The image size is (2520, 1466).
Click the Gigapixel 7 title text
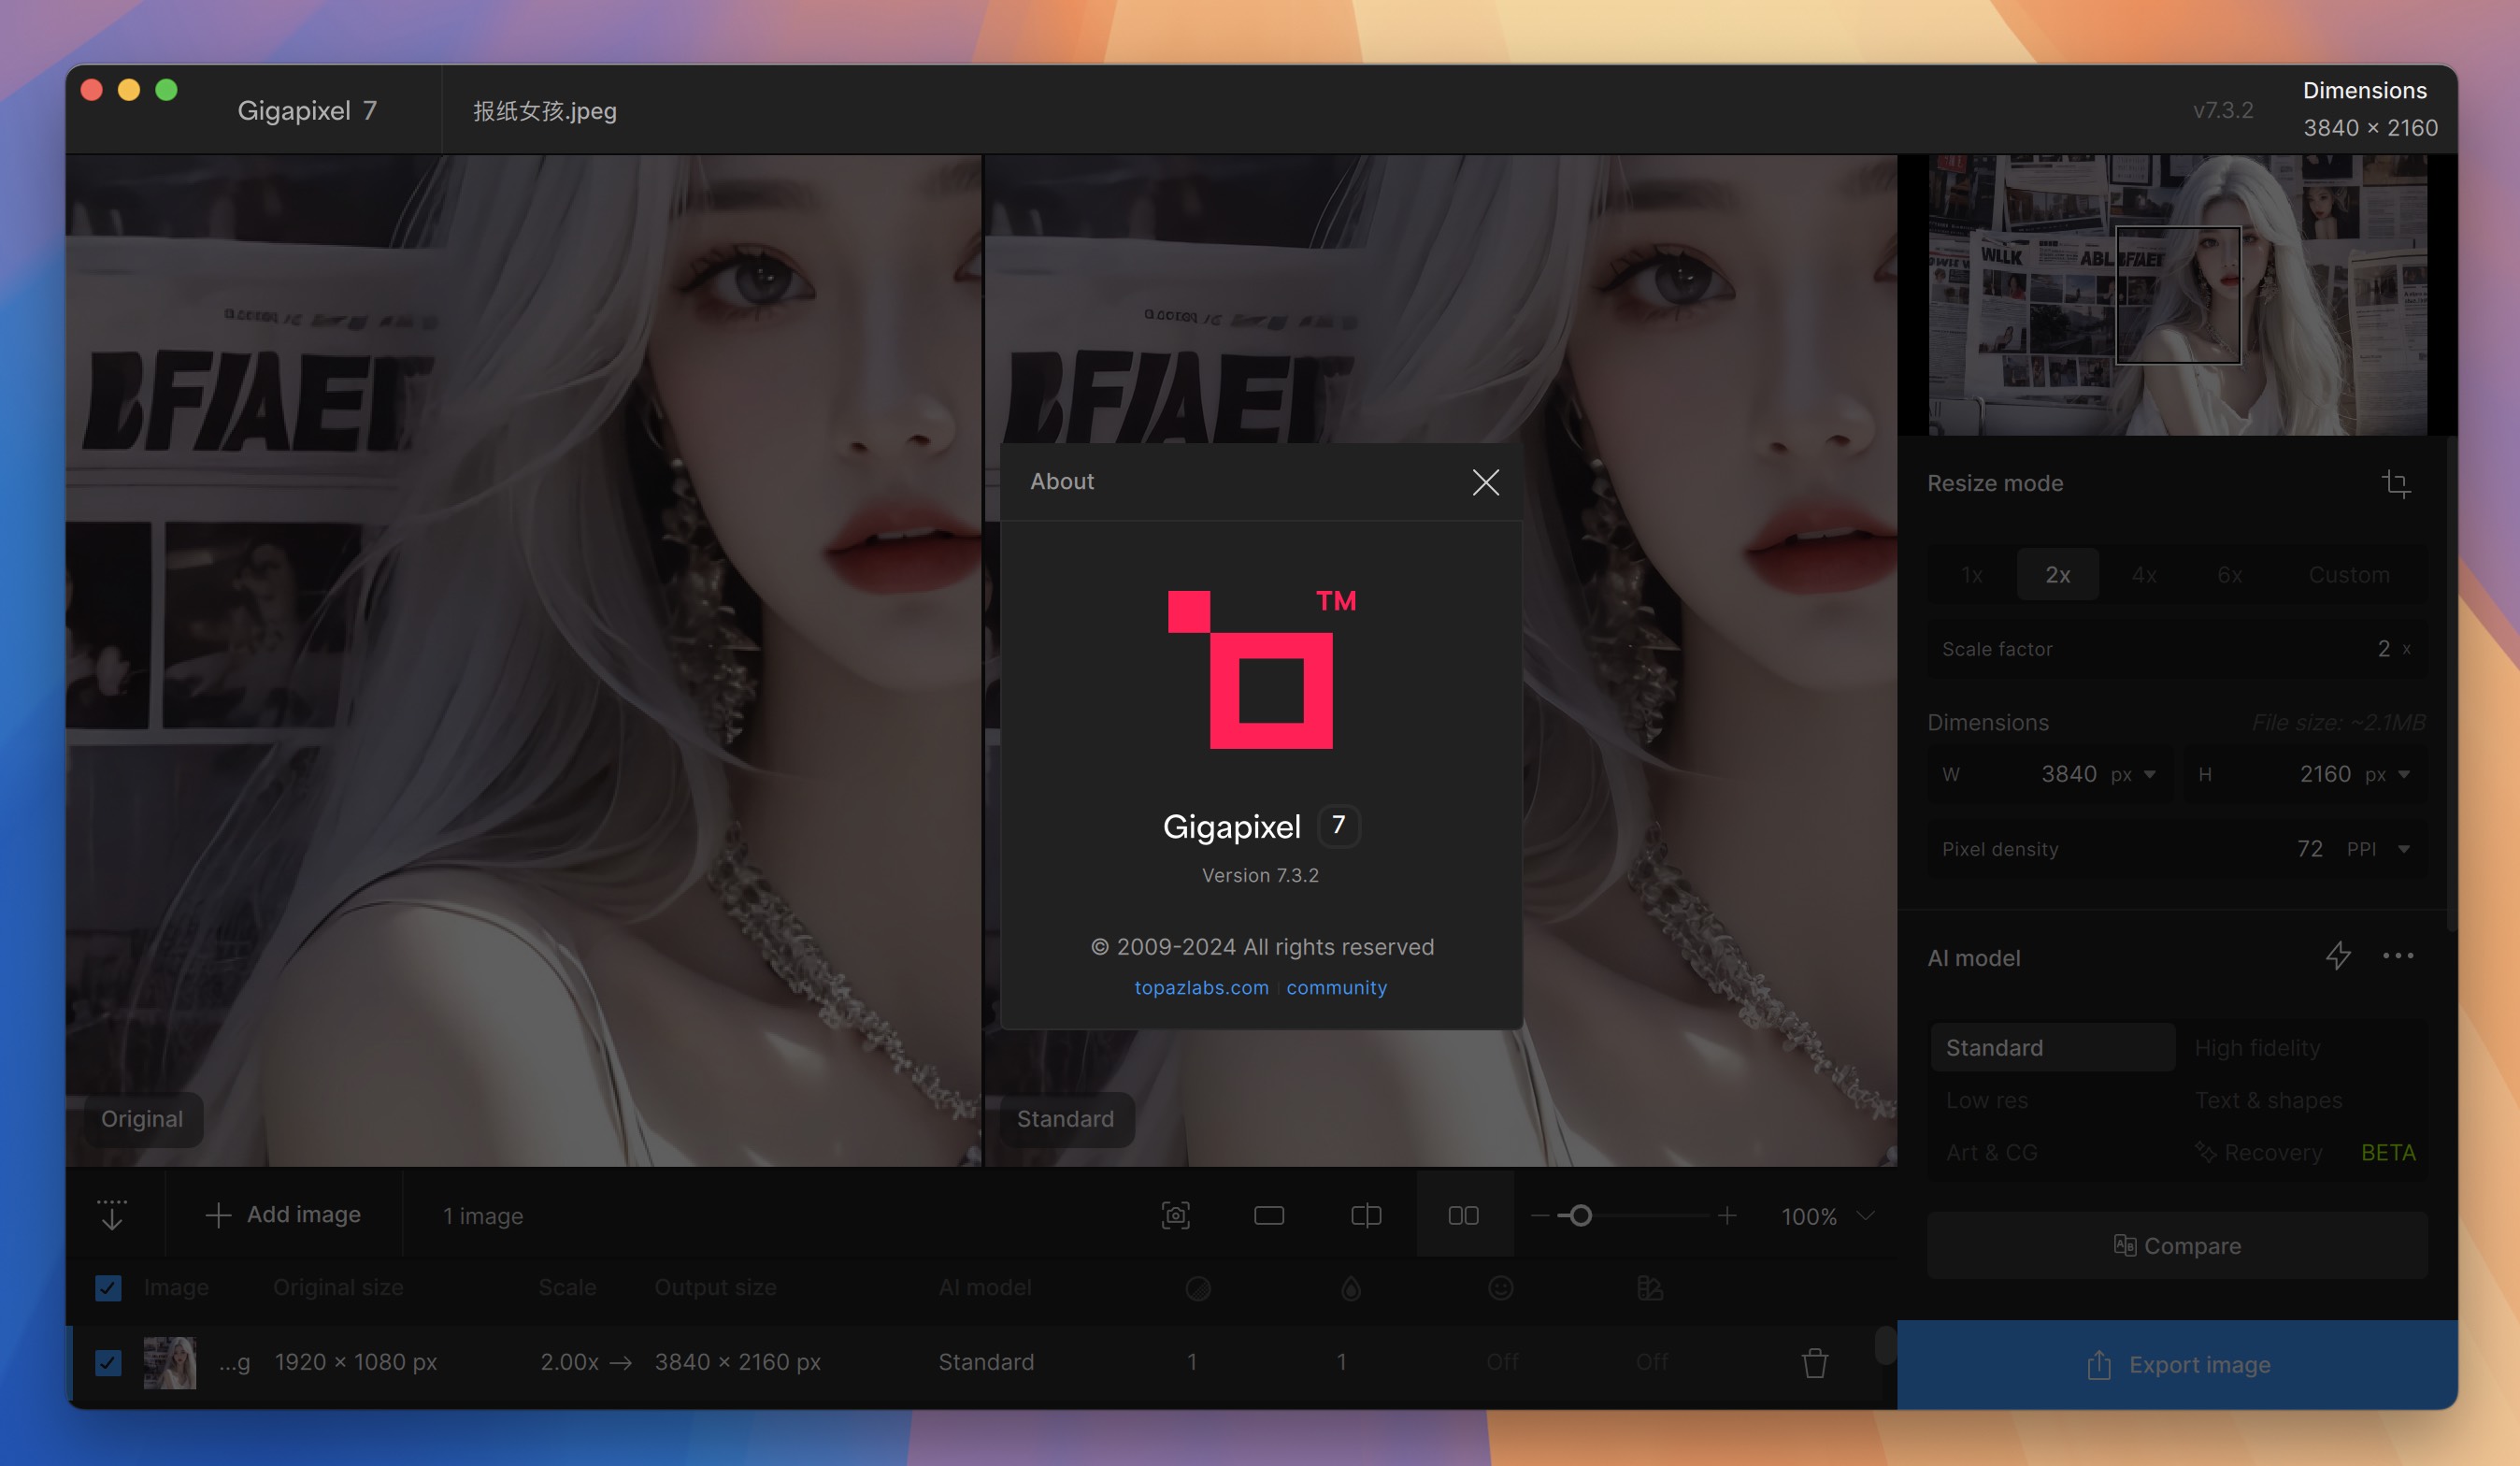coord(307,110)
